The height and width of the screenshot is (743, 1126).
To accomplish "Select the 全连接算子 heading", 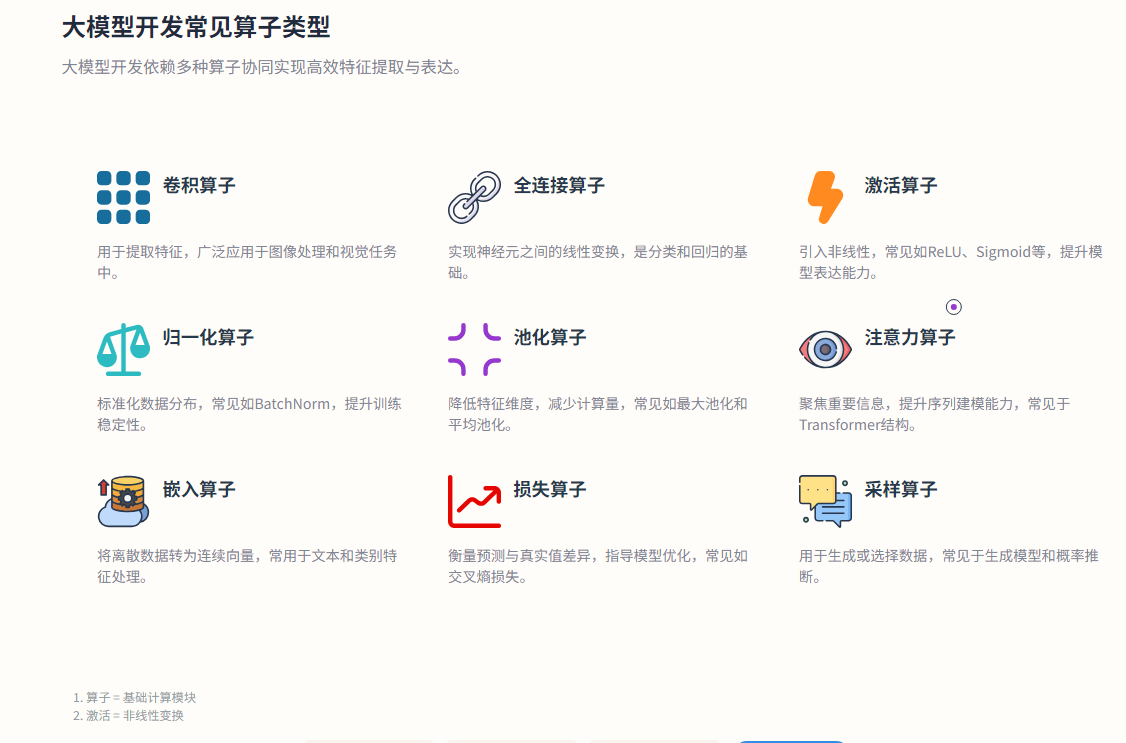I will click(559, 185).
